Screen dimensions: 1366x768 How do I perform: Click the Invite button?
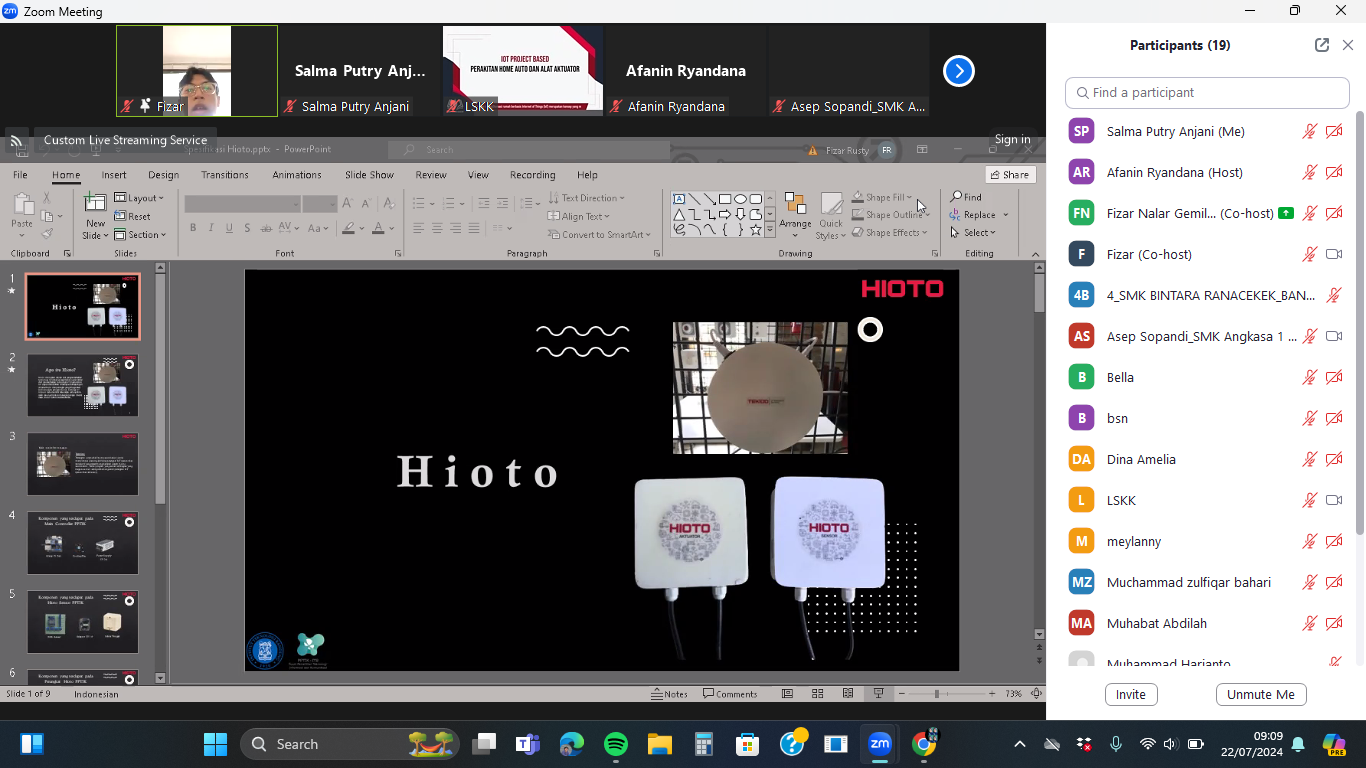1131,695
